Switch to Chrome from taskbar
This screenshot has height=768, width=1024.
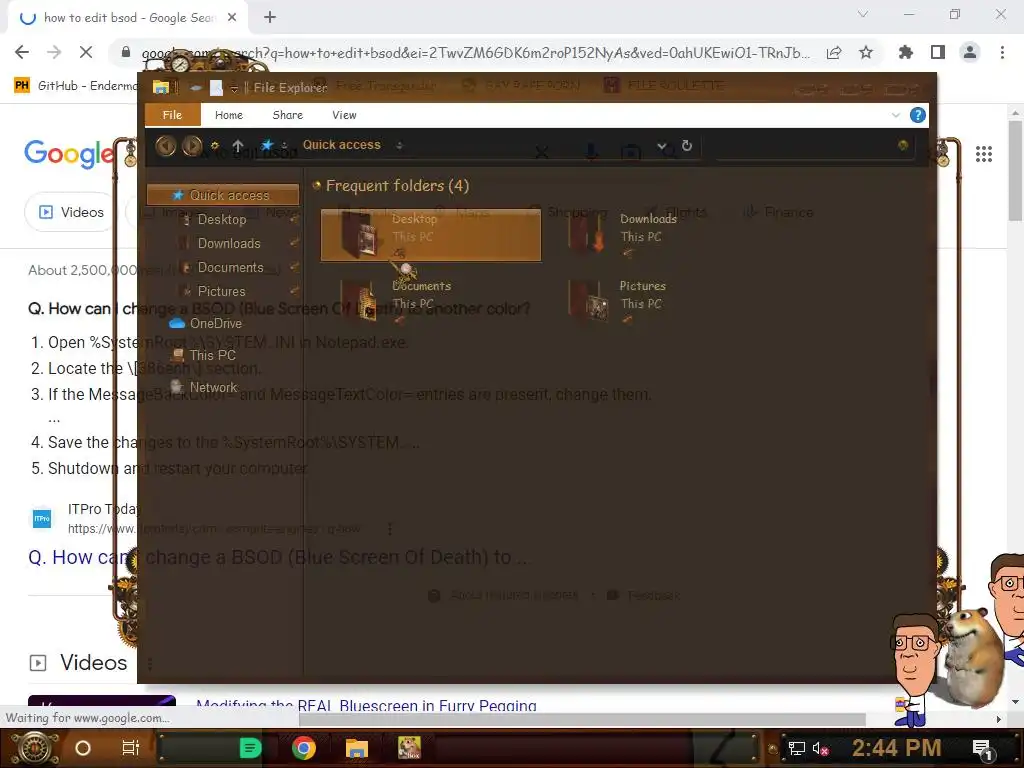click(x=304, y=748)
